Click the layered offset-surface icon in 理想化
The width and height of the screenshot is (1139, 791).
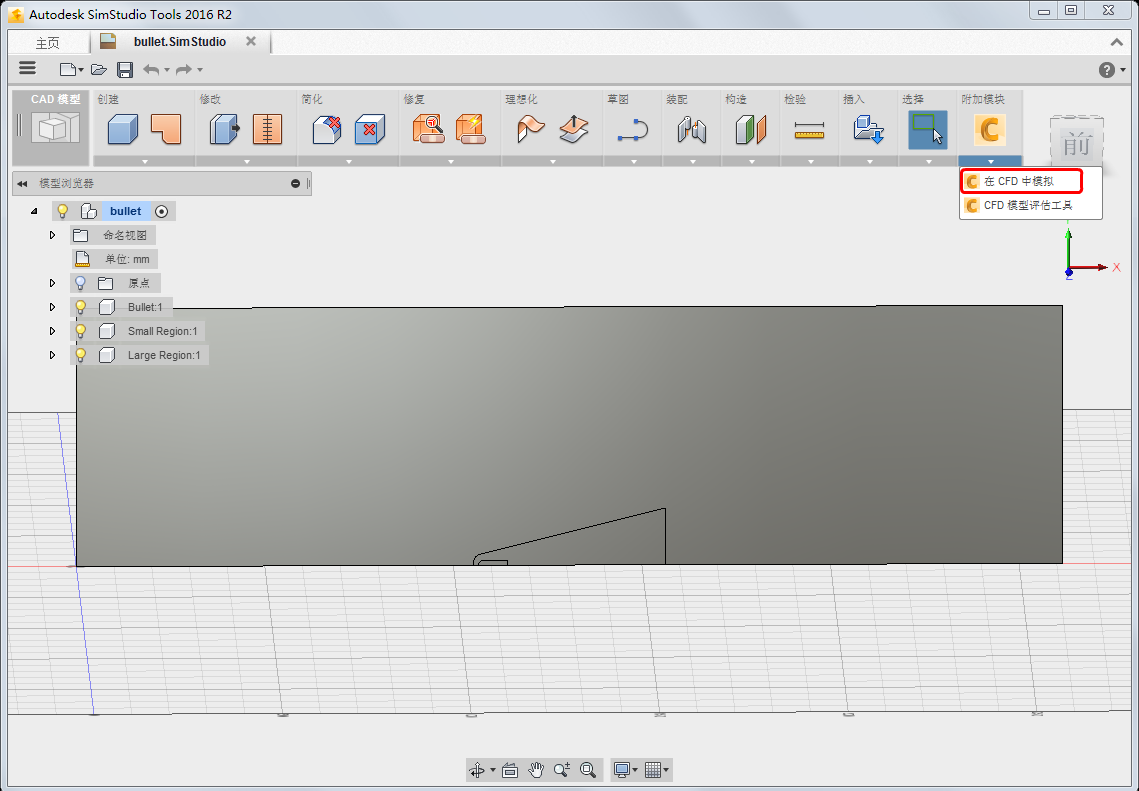pos(574,129)
